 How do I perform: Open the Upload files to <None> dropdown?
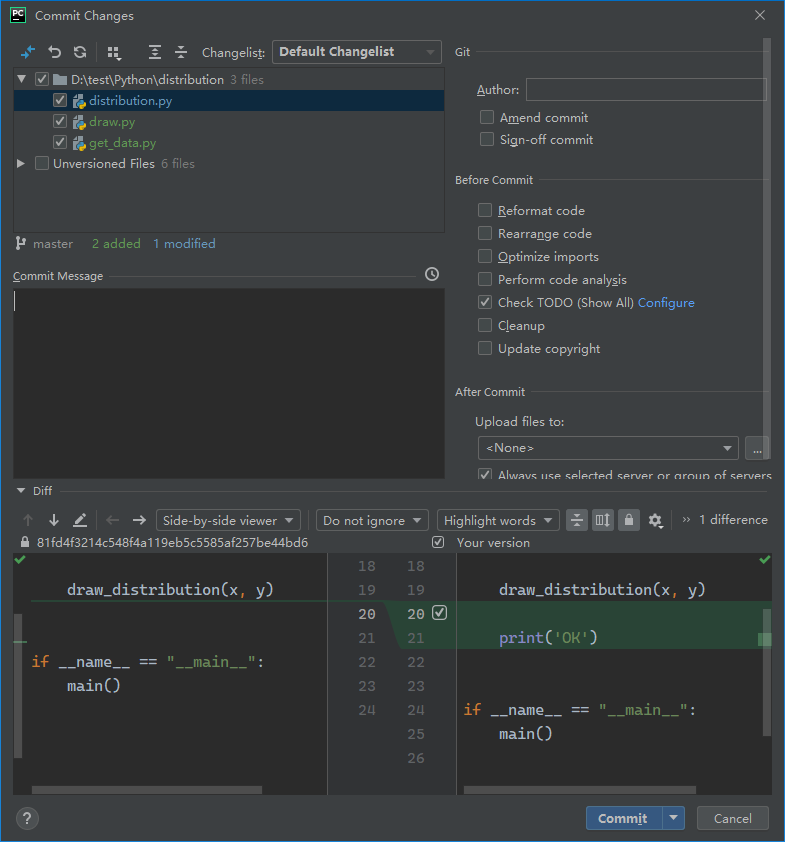pos(608,448)
